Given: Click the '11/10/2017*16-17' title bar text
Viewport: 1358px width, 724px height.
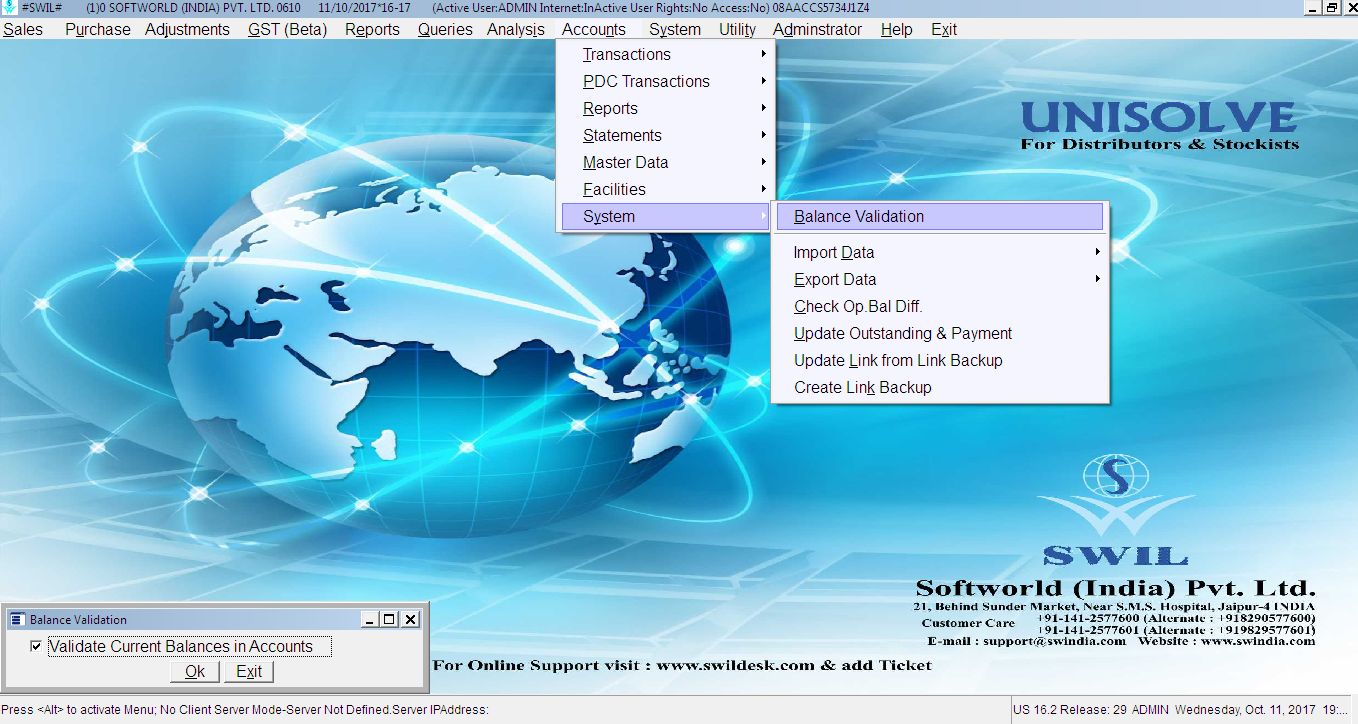Looking at the screenshot, I should 364,7.
